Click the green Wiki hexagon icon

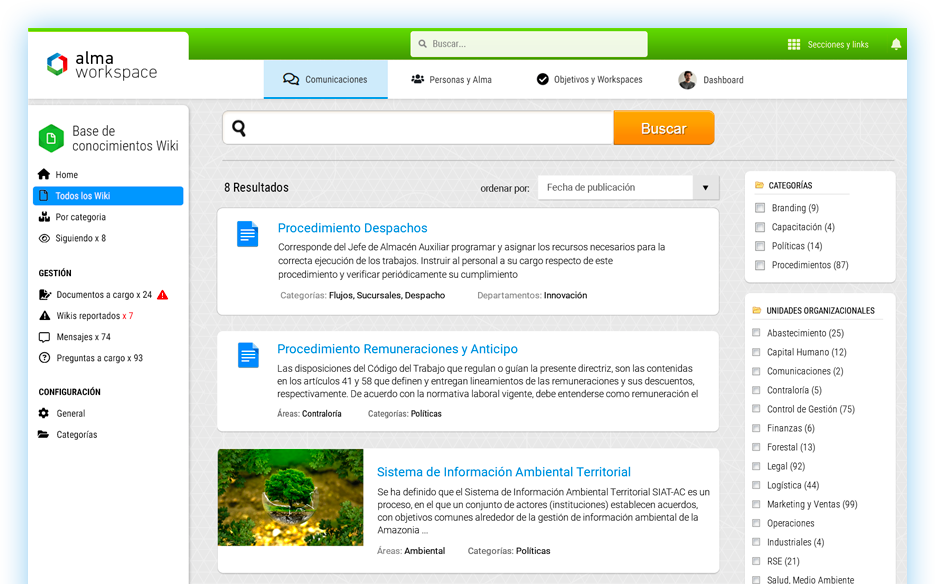click(51, 138)
